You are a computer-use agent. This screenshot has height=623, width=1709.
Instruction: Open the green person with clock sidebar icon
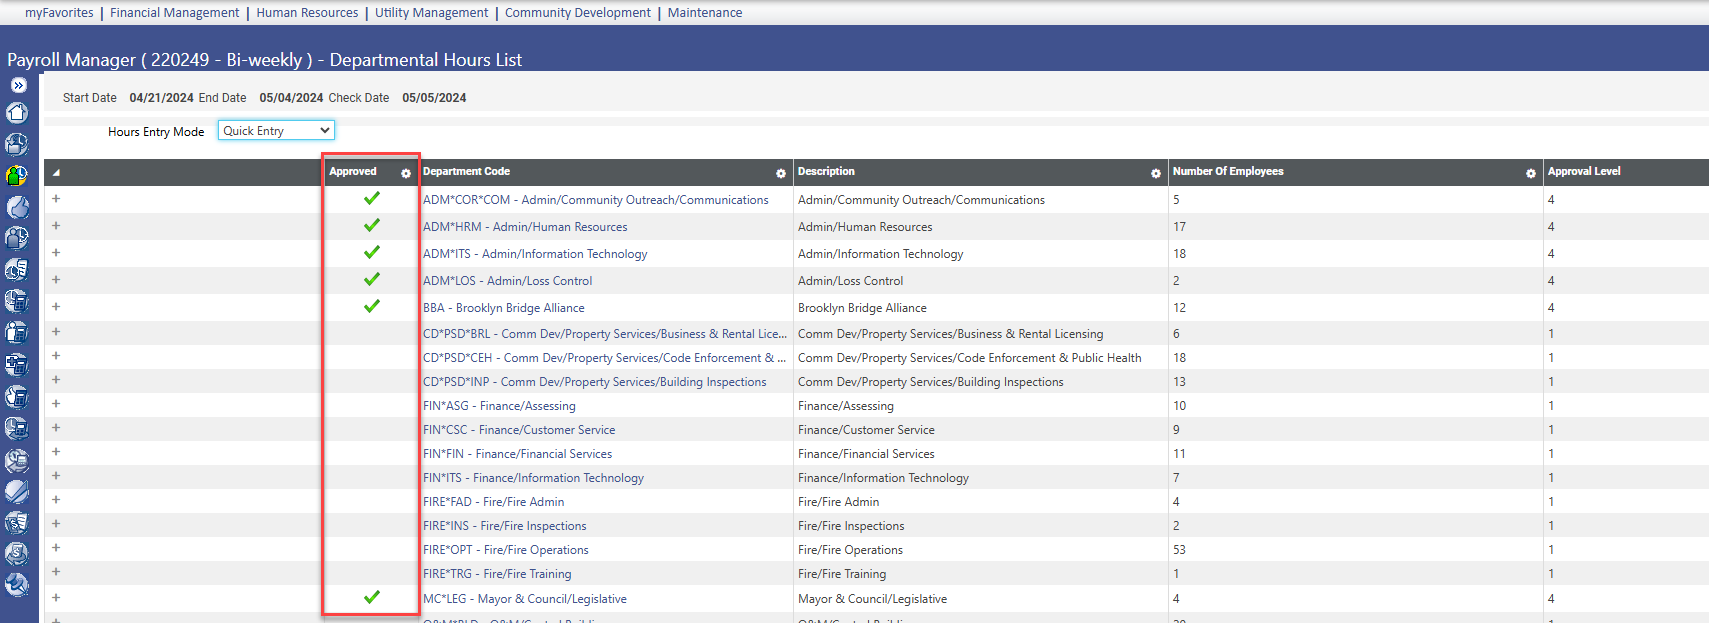[17, 175]
